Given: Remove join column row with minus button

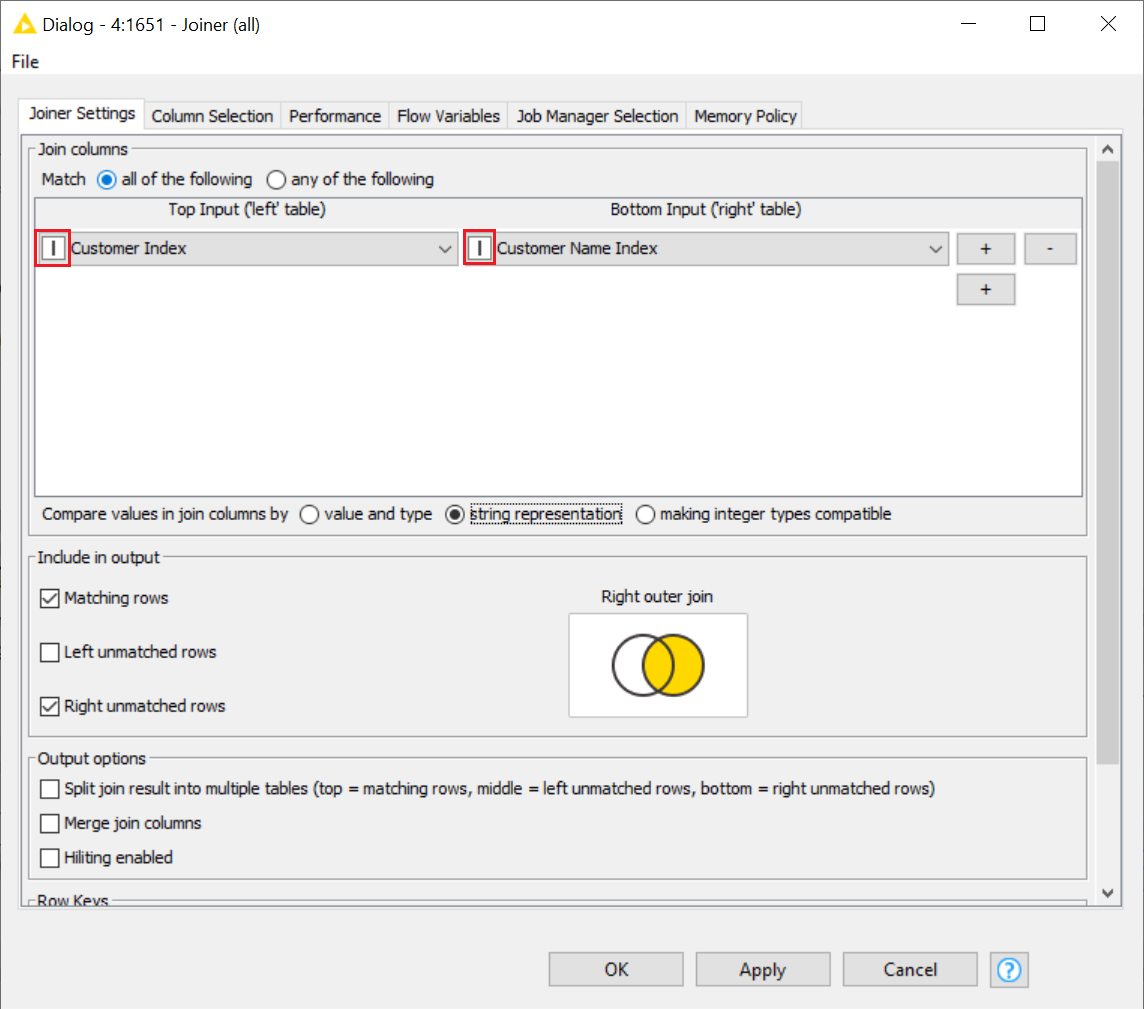Looking at the screenshot, I should pos(1049,249).
